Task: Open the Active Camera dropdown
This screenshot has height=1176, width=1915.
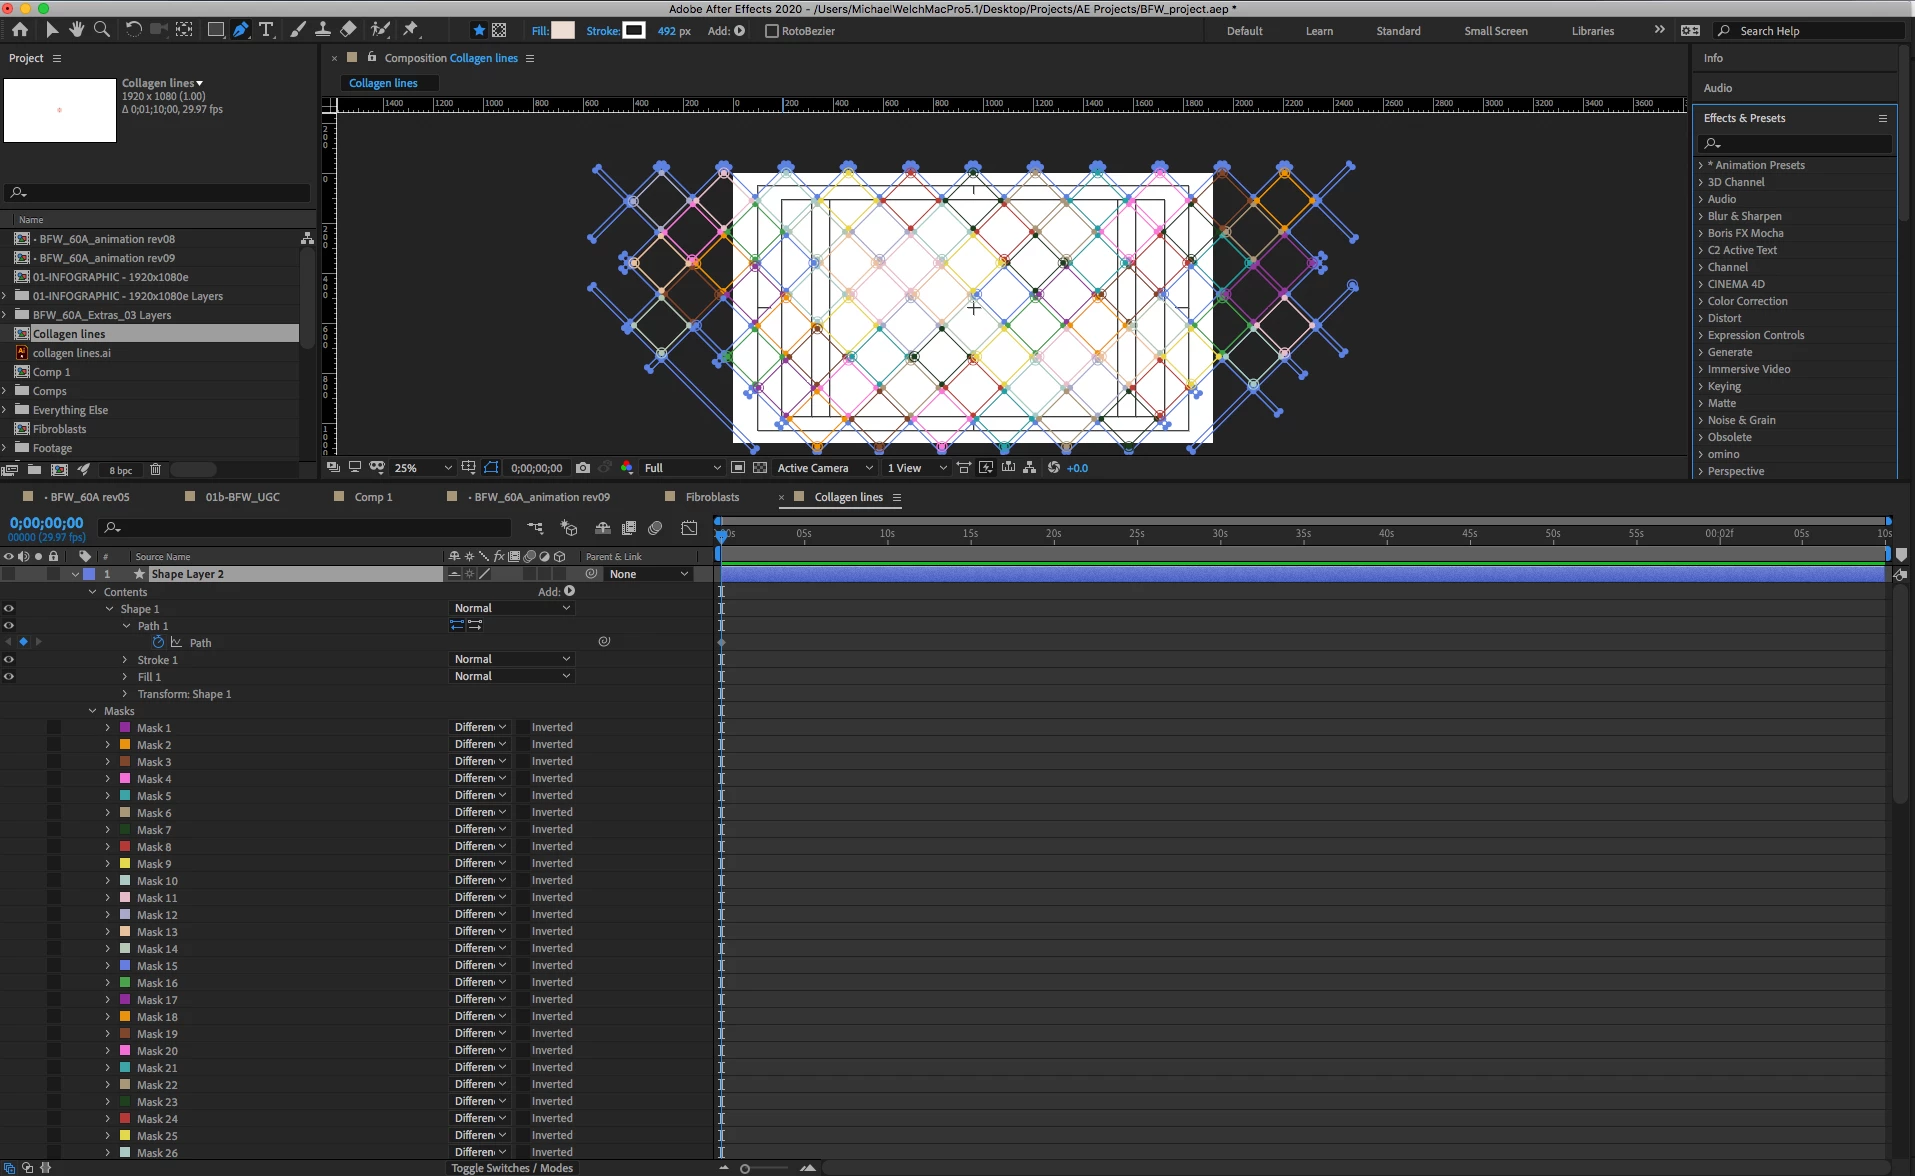Action: pos(825,468)
